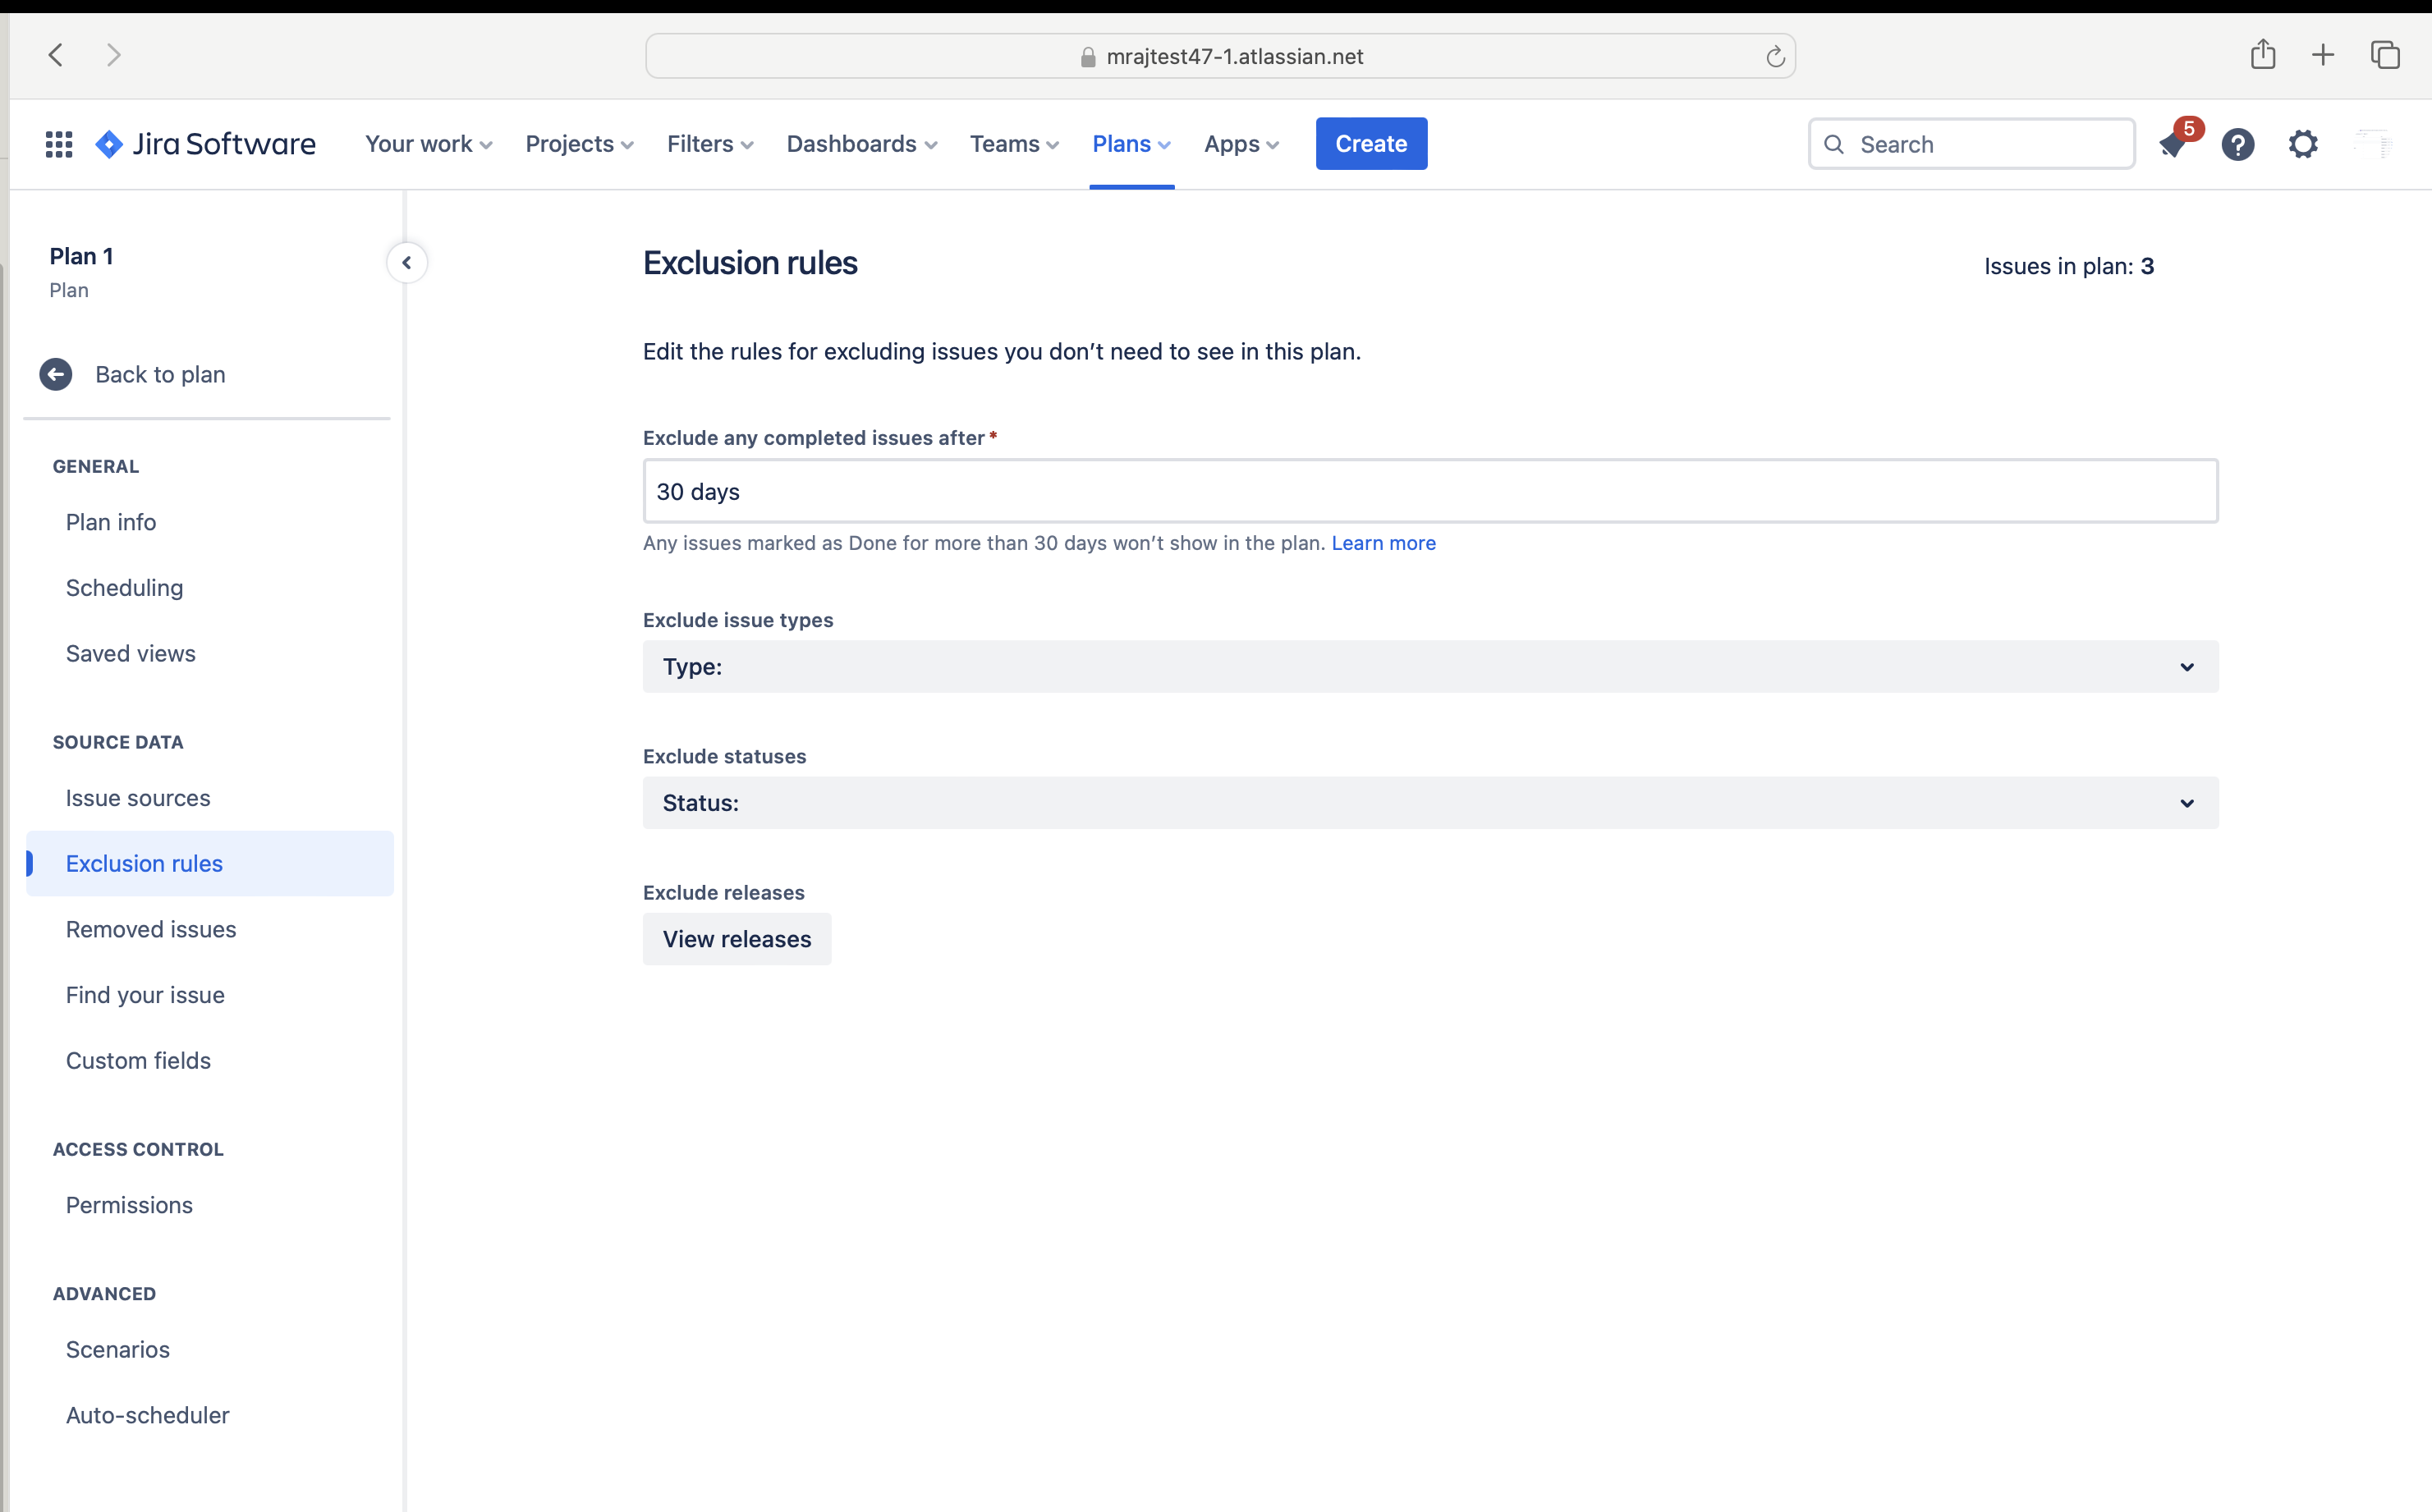Open Jira settings gear
Image resolution: width=2432 pixels, height=1512 pixels.
[x=2303, y=144]
